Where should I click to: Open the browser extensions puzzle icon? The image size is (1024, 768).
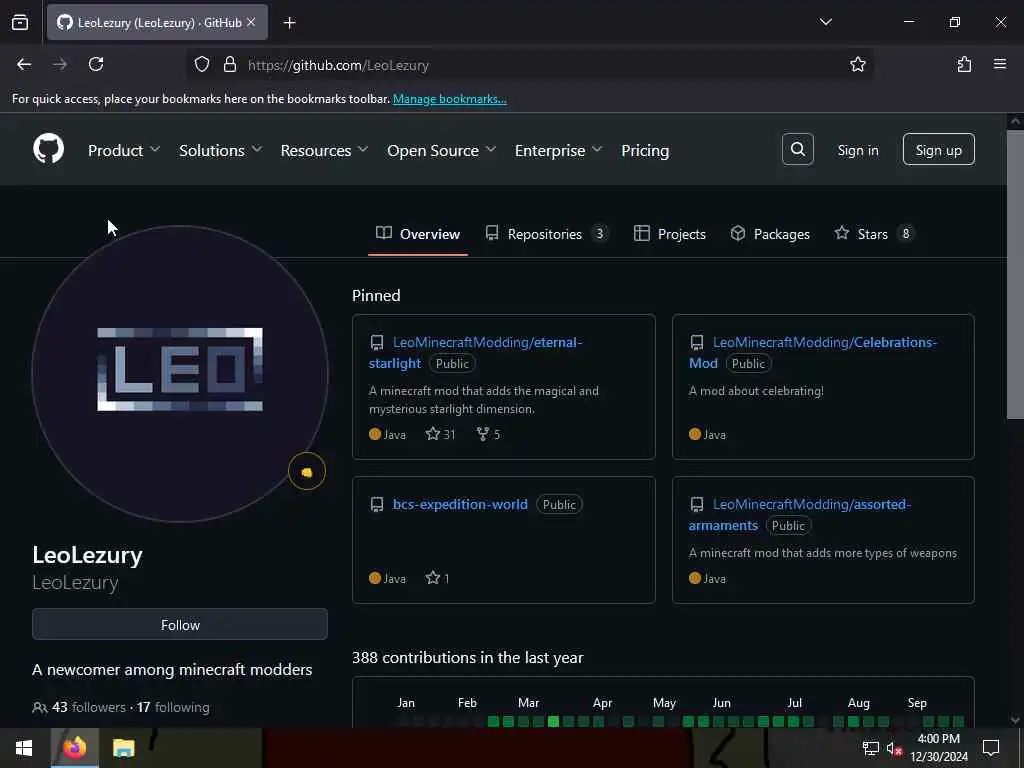[x=964, y=64]
